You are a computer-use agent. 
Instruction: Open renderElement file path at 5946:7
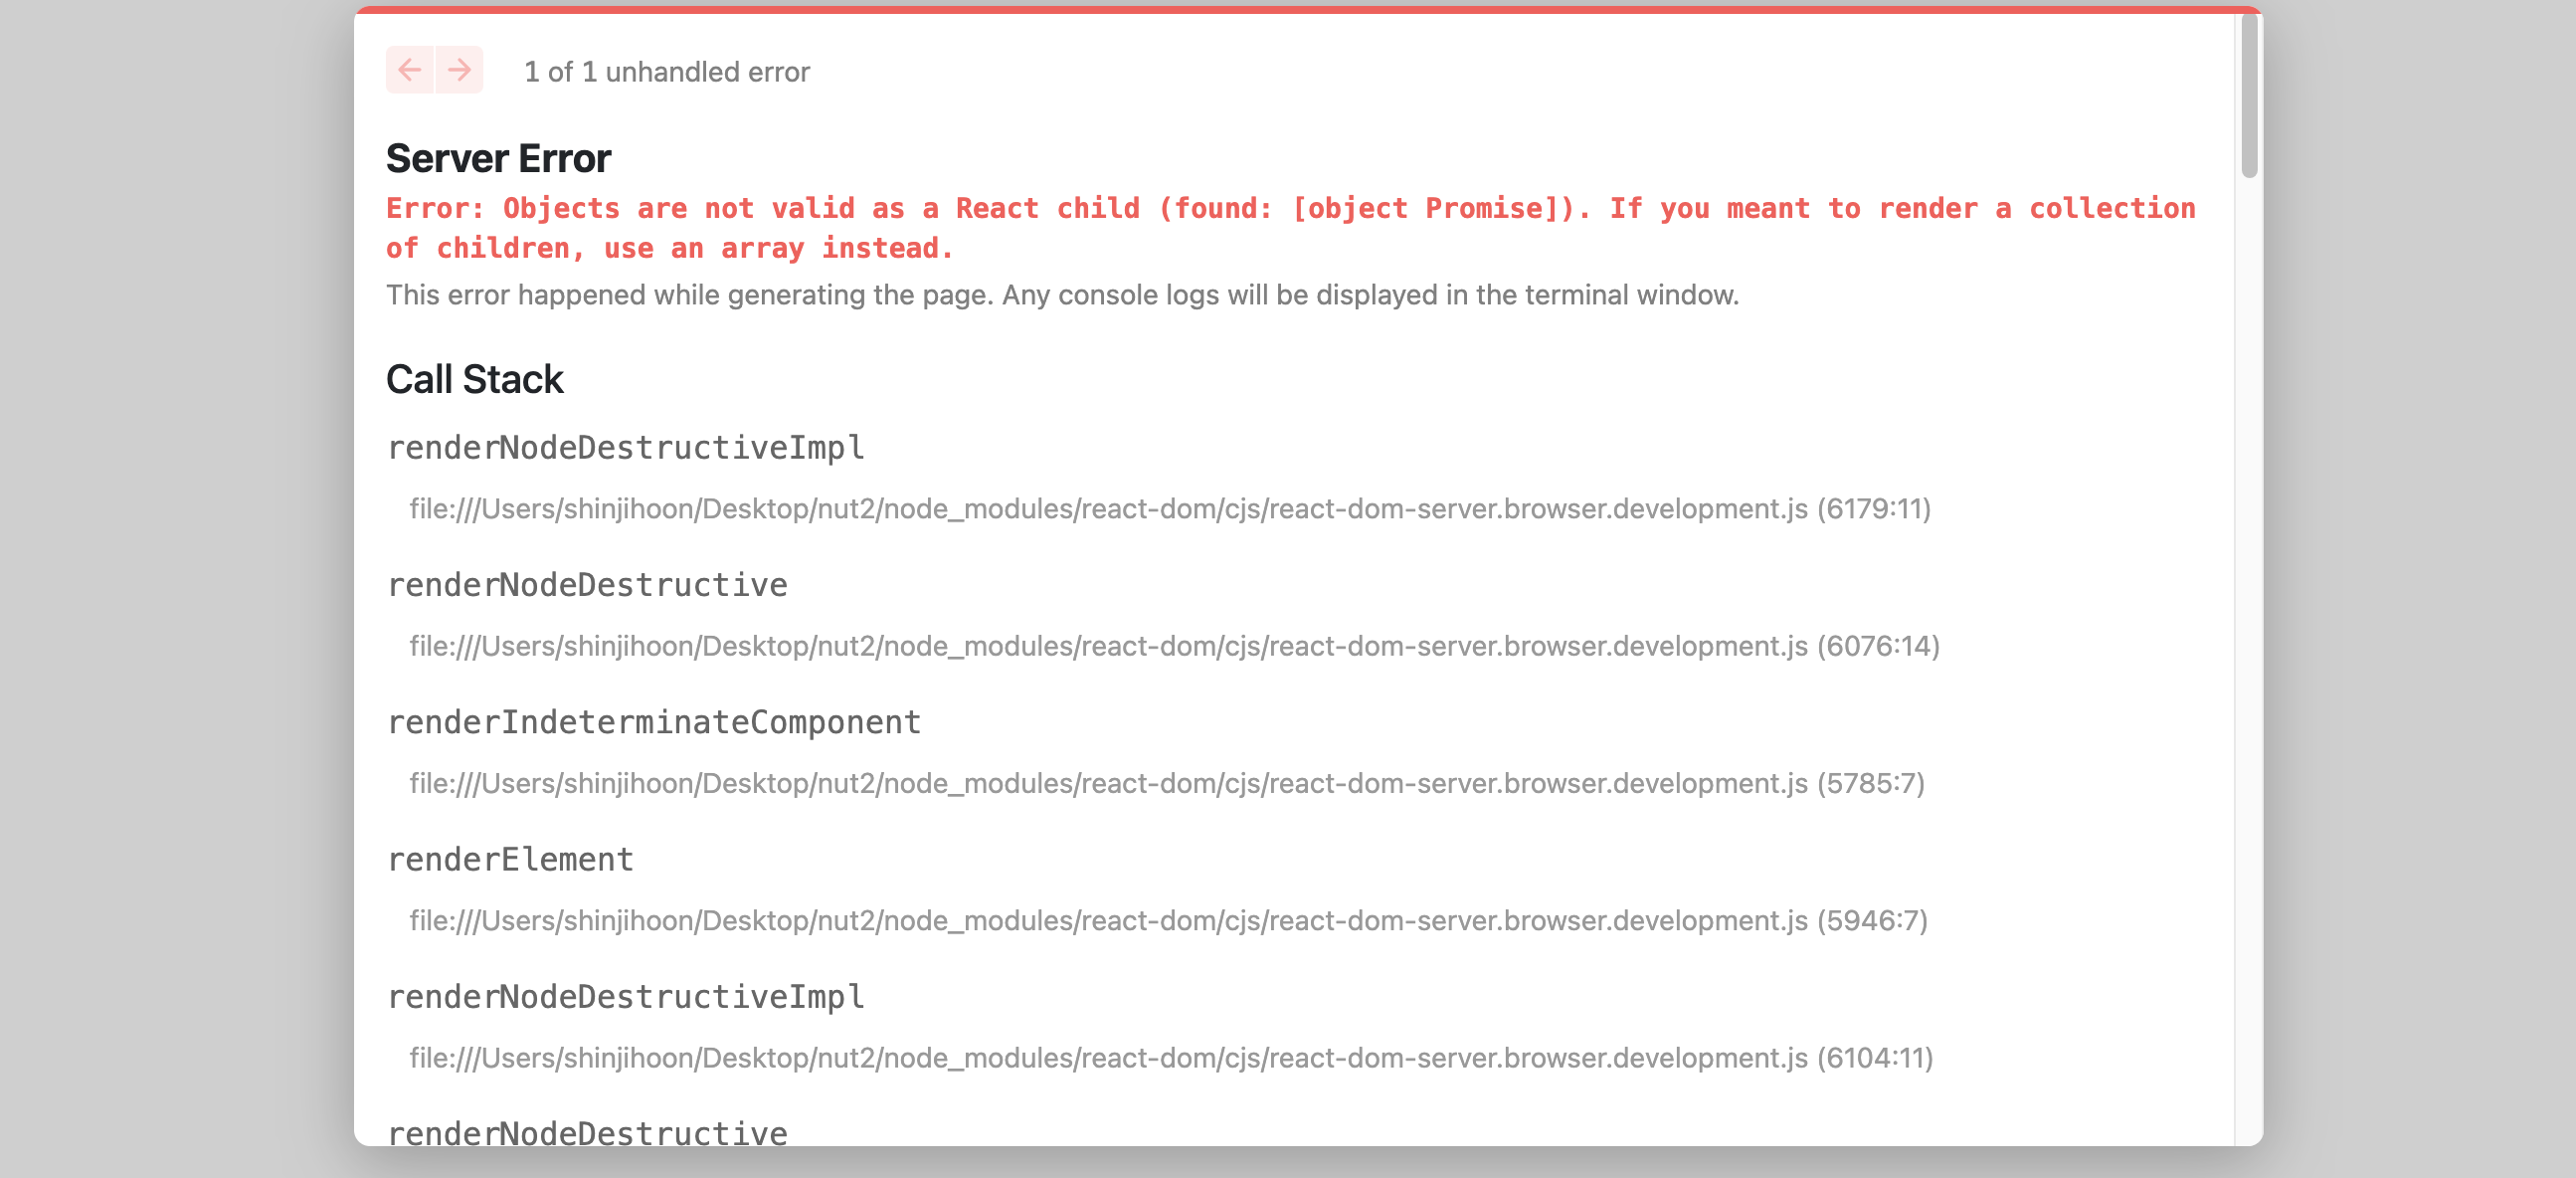[x=1168, y=920]
